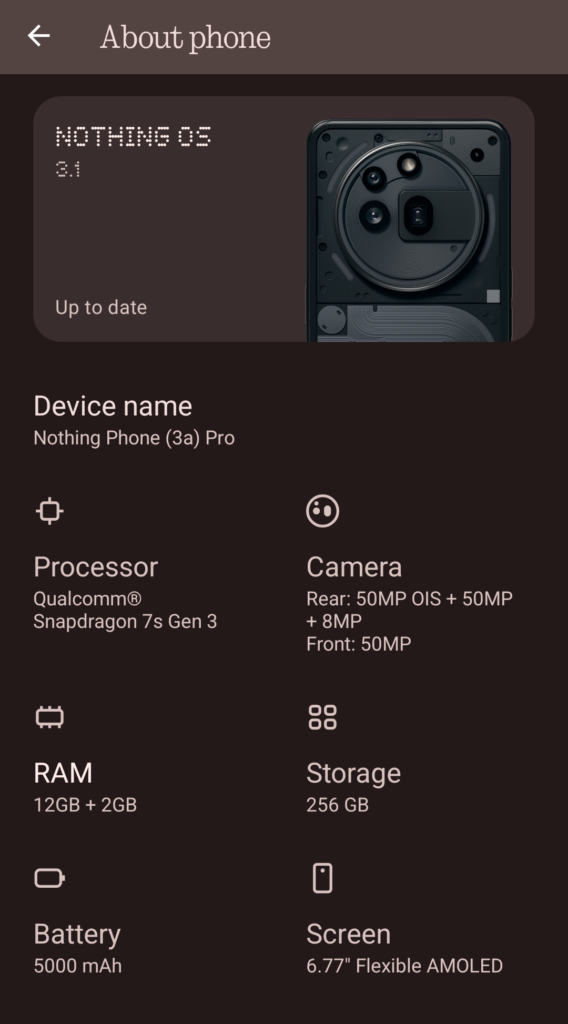Viewport: 568px width, 1024px height.
Task: Tap the back arrow icon
Action: (x=39, y=36)
